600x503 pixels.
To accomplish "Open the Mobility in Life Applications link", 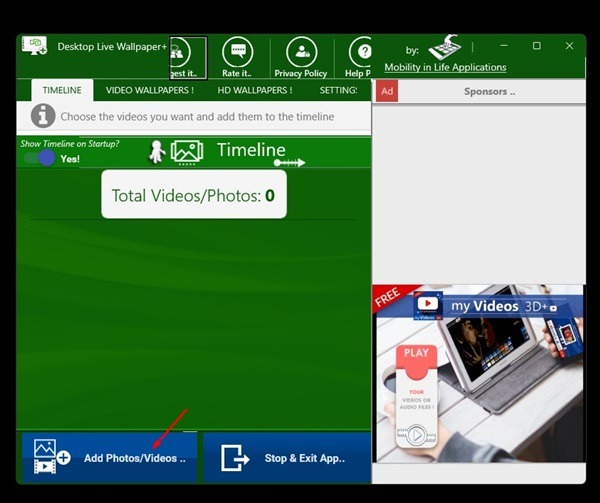I will [445, 68].
